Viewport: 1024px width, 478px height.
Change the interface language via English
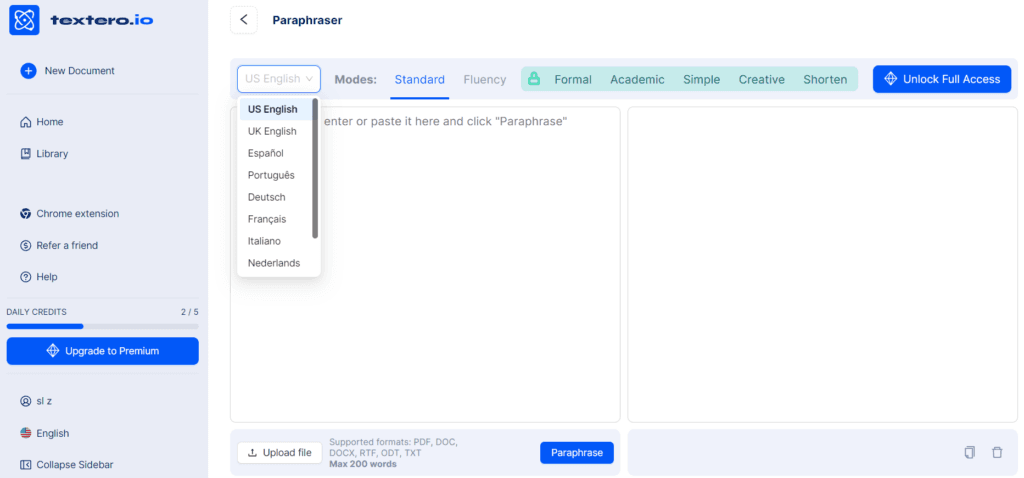click(44, 433)
